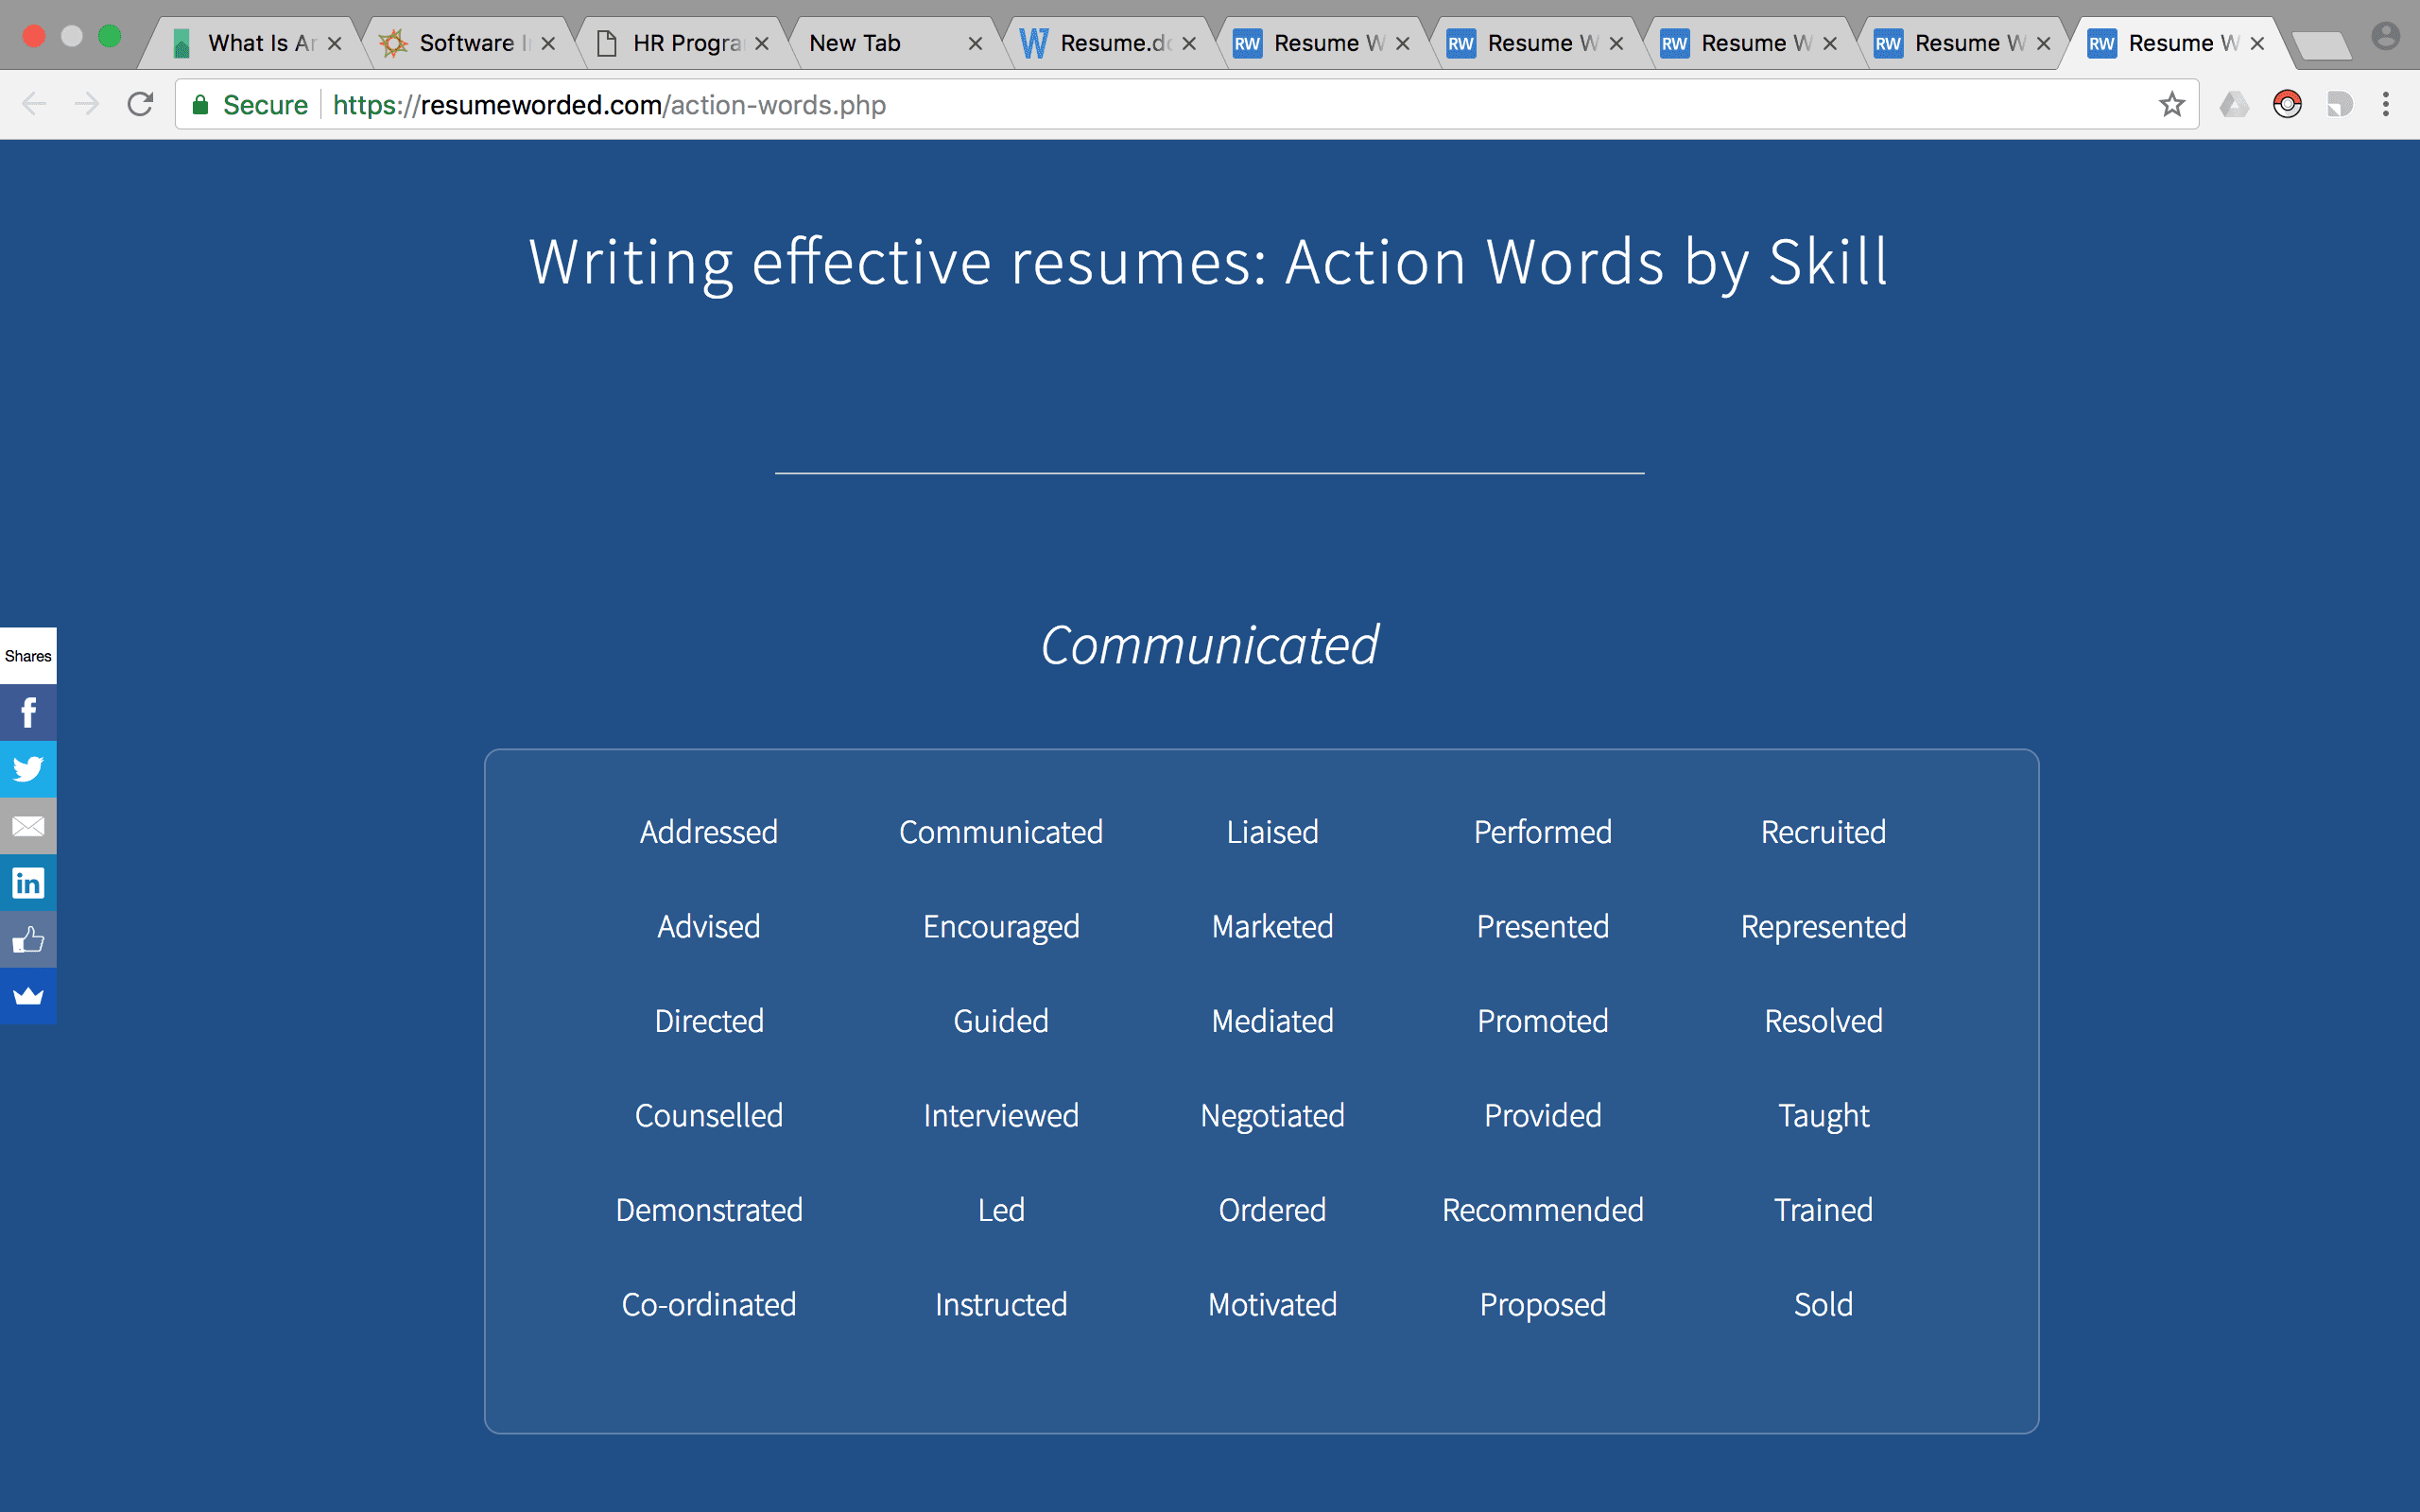Click the thumbs-up like icon
The image size is (2420, 1512).
point(28,940)
